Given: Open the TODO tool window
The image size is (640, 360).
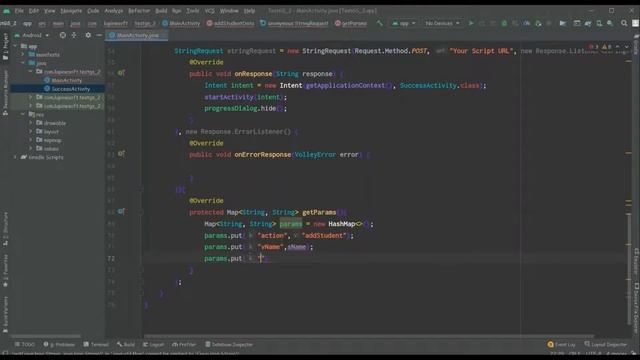Looking at the screenshot, I should click(24, 344).
